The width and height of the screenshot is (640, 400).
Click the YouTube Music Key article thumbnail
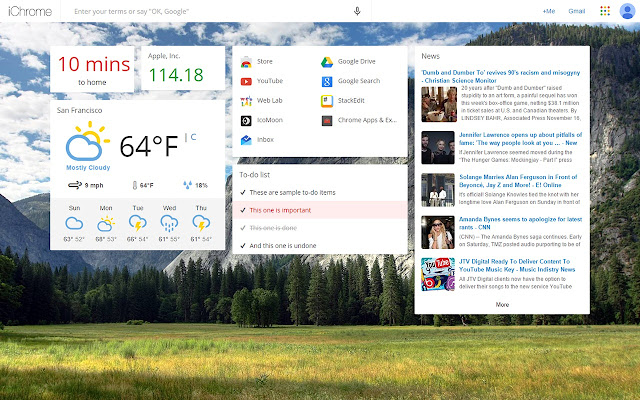click(x=438, y=274)
